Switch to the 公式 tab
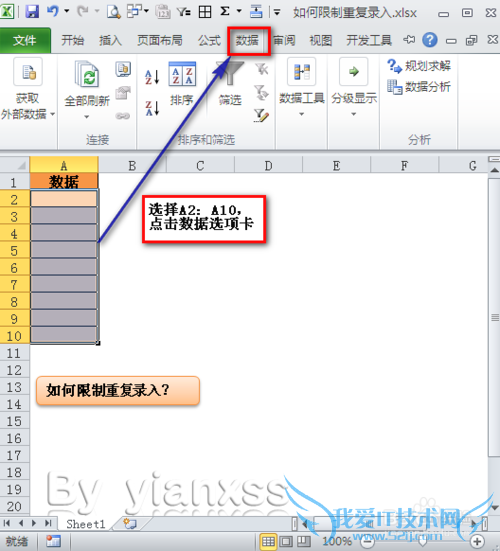This screenshot has height=551, width=500. (209, 40)
